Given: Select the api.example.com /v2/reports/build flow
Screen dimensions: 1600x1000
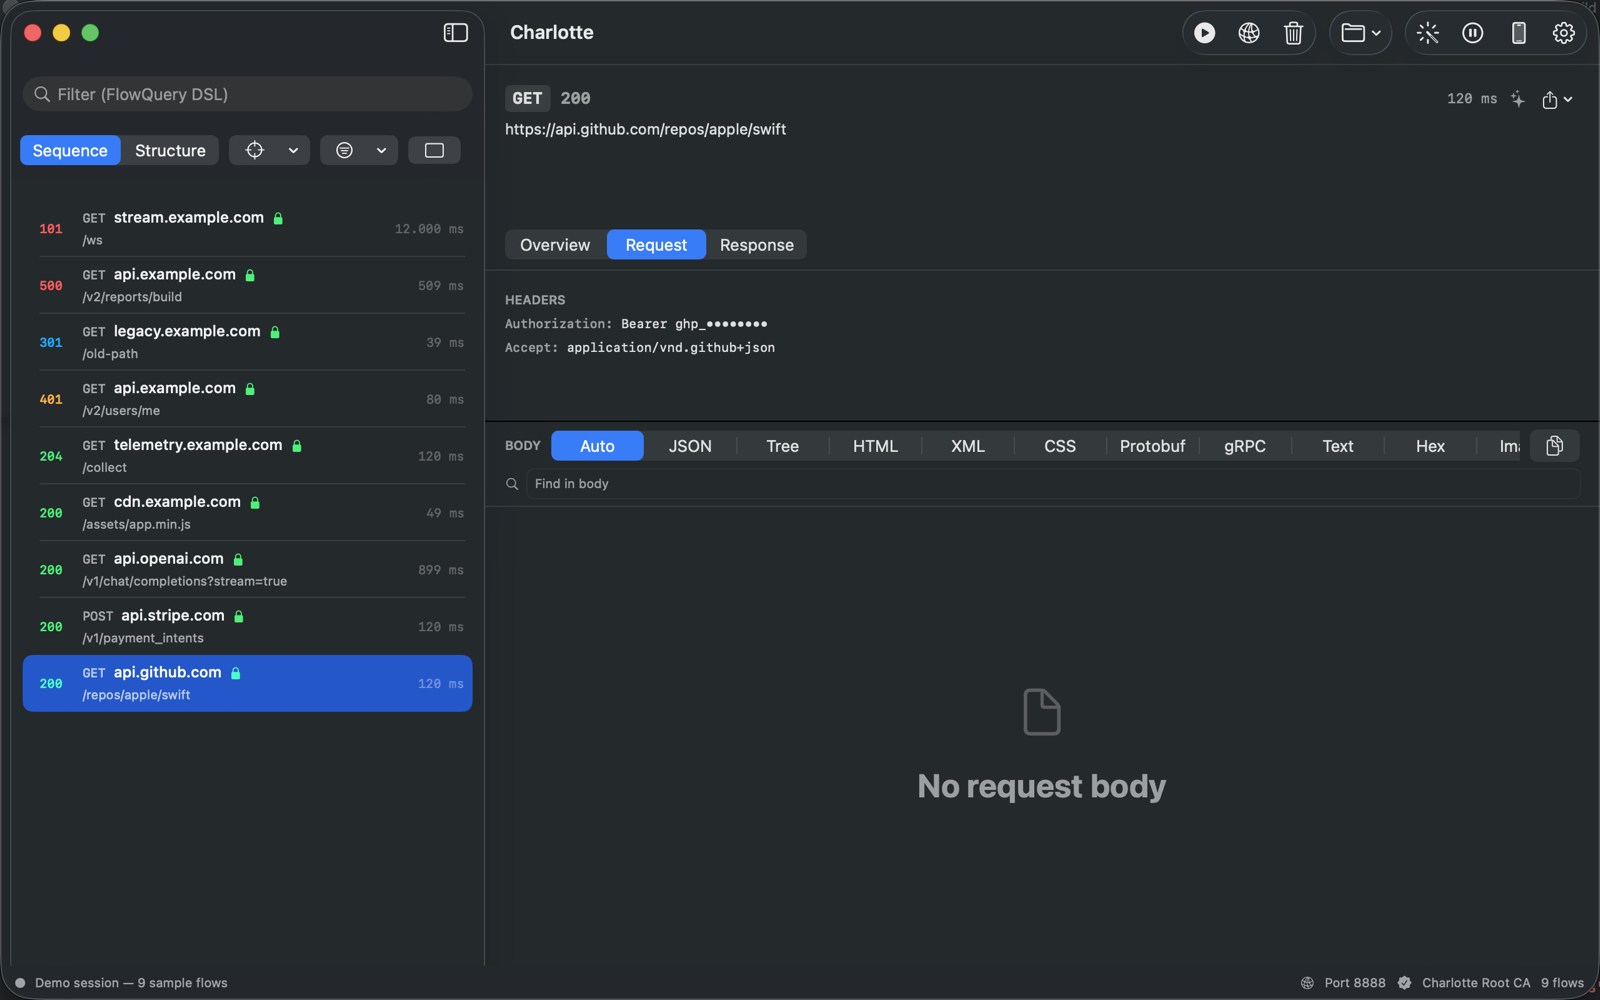Looking at the screenshot, I should 247,286.
